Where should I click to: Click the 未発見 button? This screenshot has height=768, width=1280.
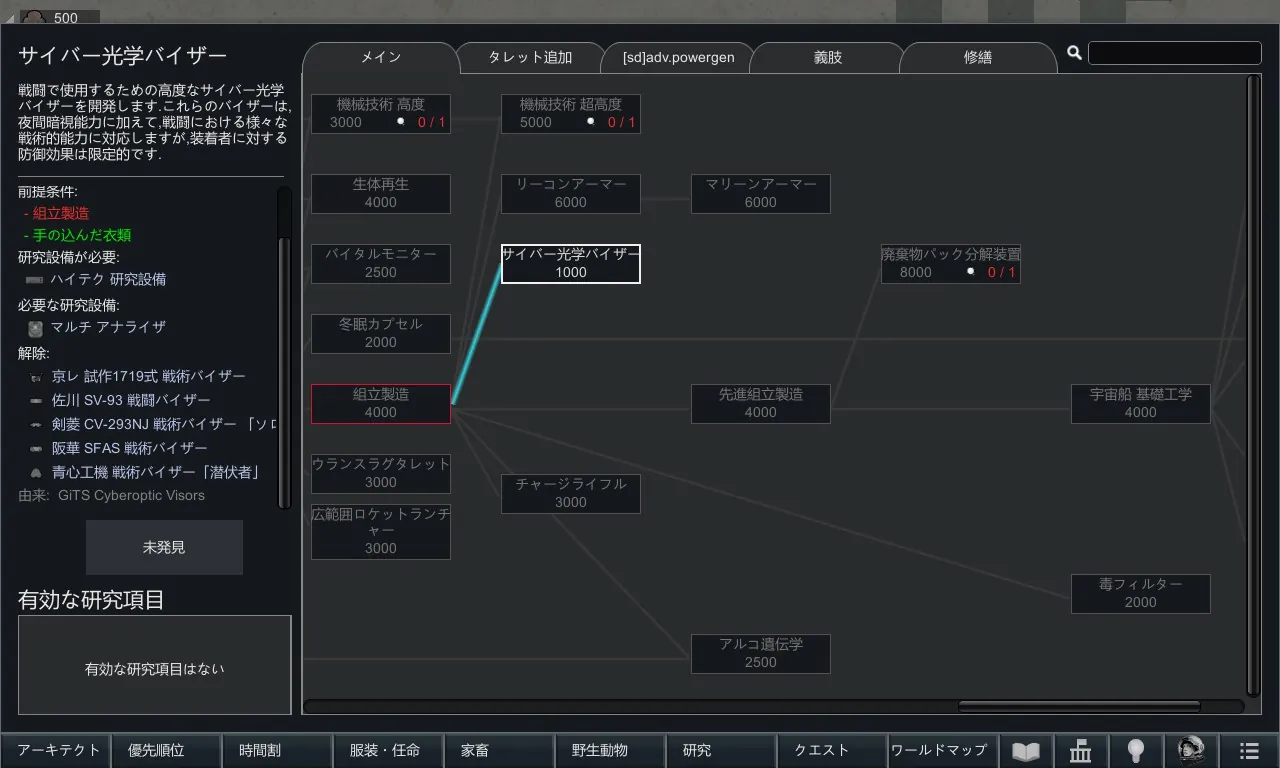coord(164,547)
